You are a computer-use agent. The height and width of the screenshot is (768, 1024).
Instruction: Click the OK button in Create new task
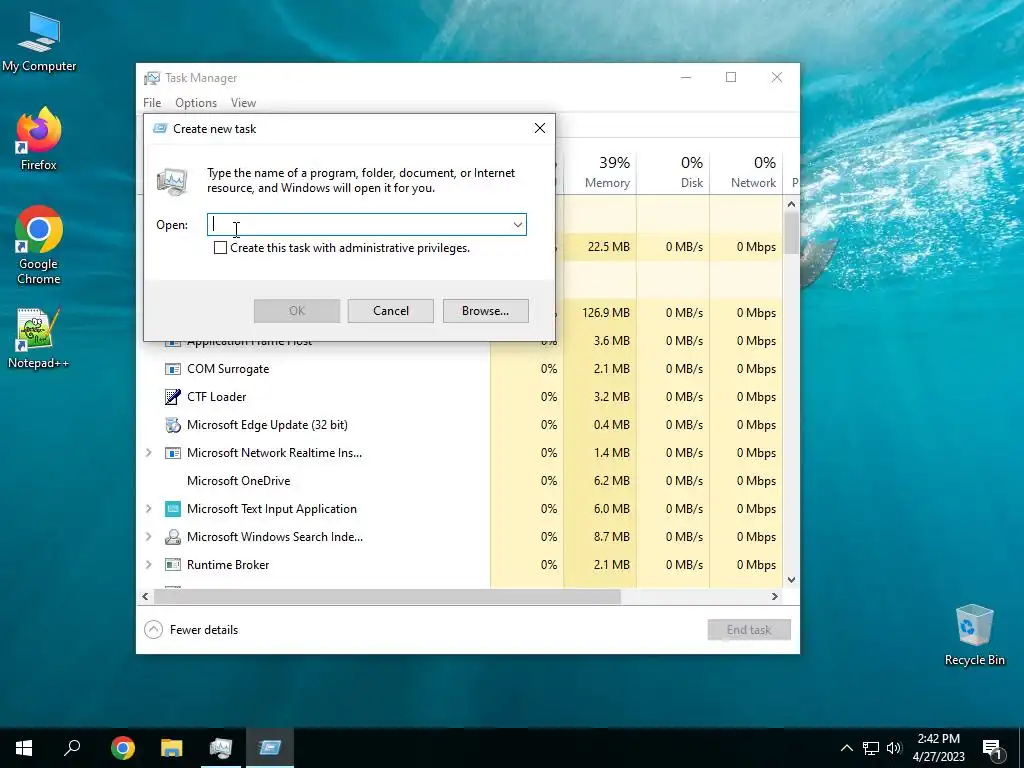(x=296, y=311)
